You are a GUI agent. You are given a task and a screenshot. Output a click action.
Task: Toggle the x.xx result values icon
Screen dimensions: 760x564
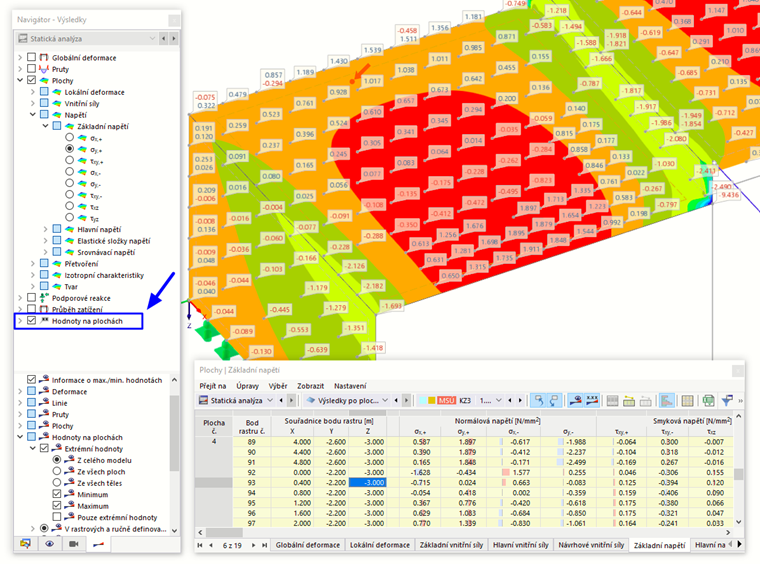(x=592, y=400)
